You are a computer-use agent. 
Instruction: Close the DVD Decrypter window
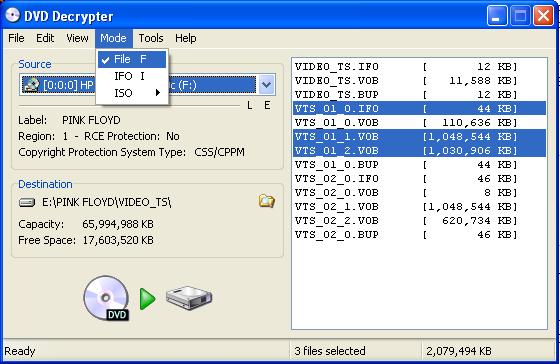543,16
